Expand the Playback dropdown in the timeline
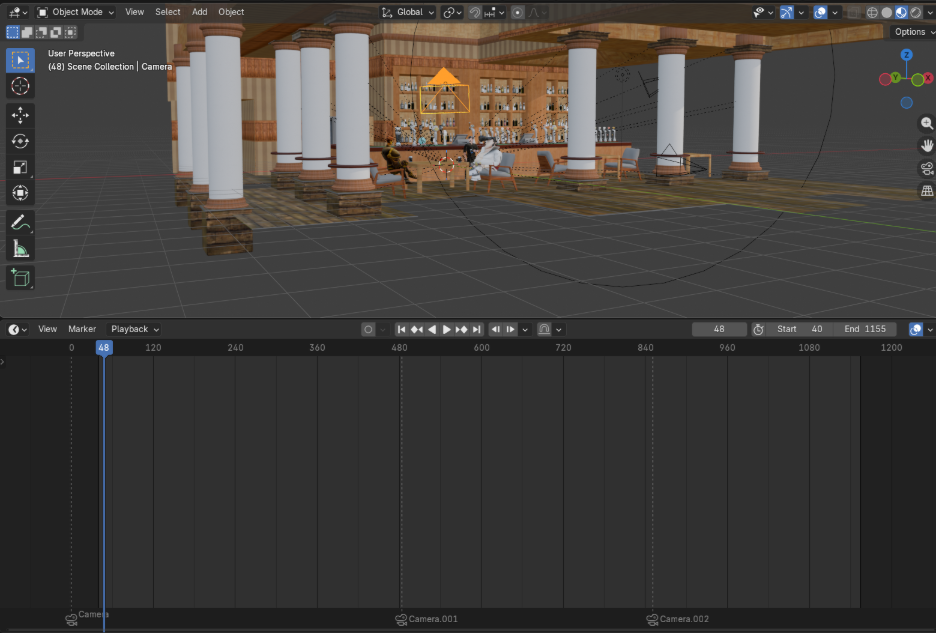This screenshot has width=936, height=633. point(134,329)
